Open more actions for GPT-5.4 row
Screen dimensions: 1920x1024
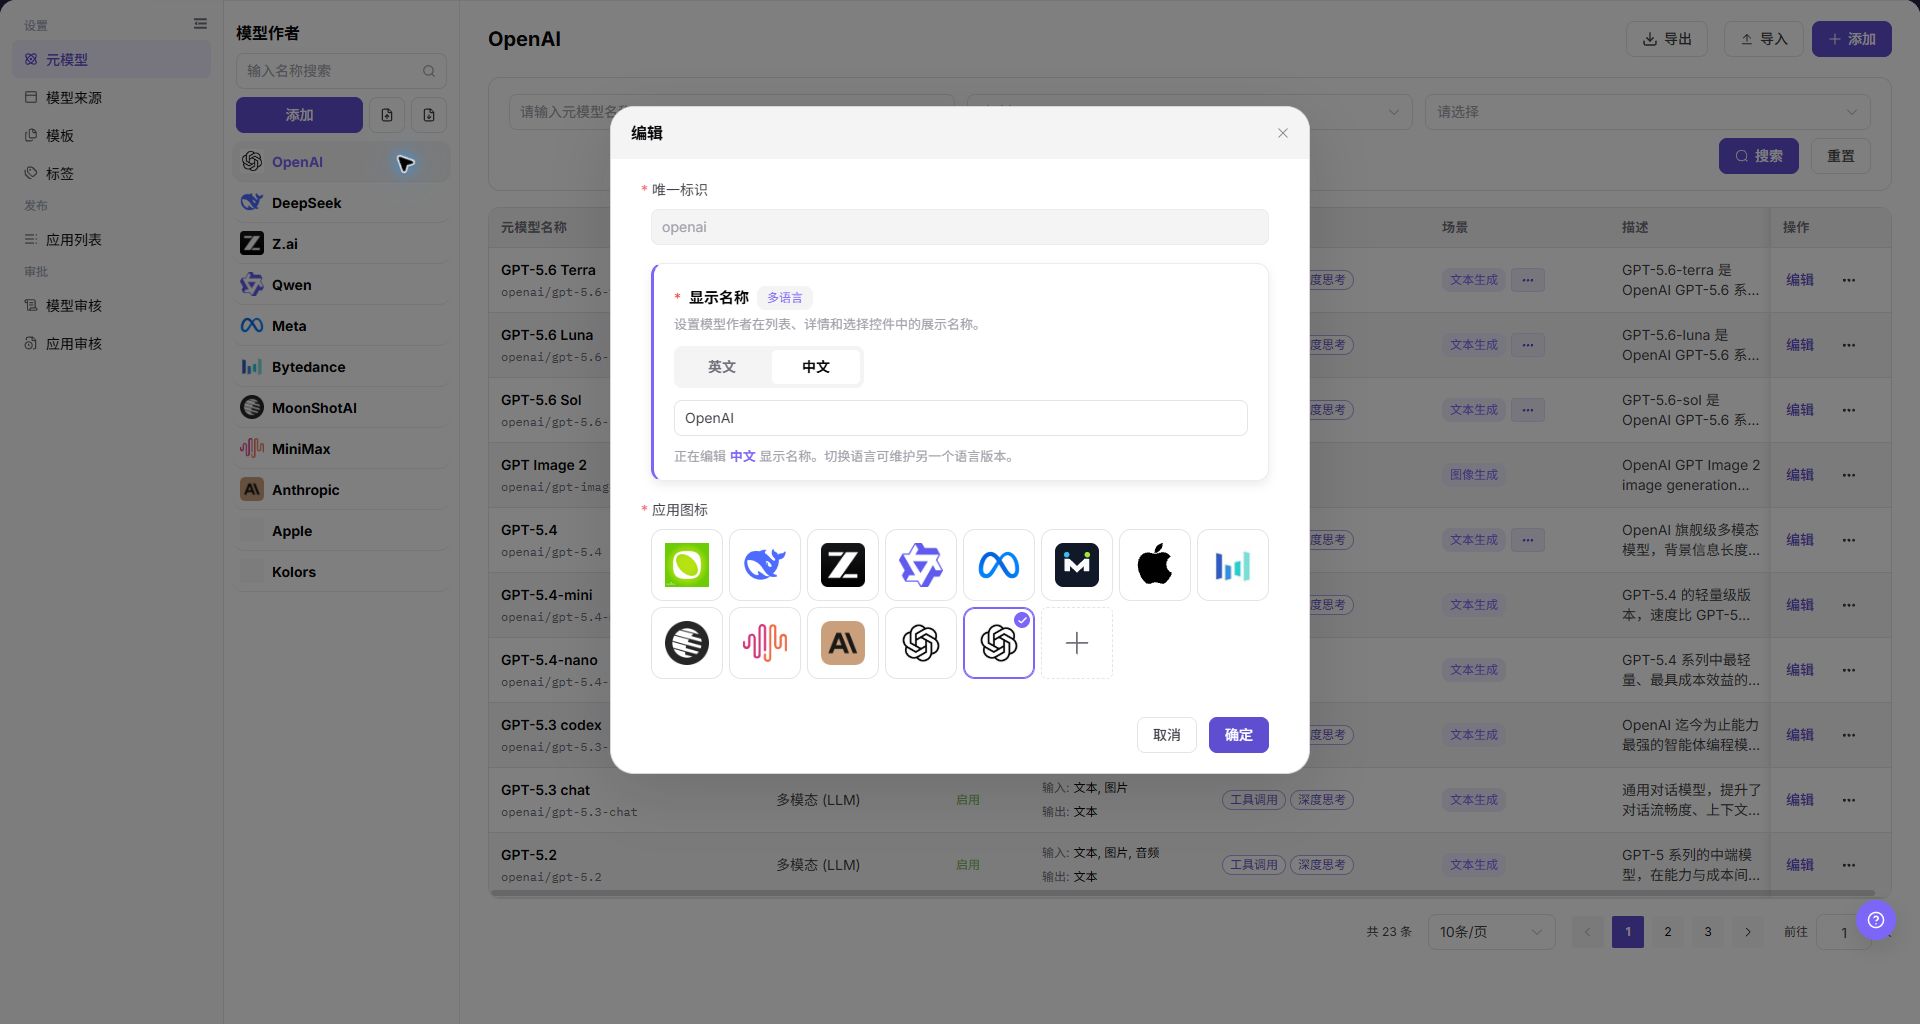pos(1849,540)
